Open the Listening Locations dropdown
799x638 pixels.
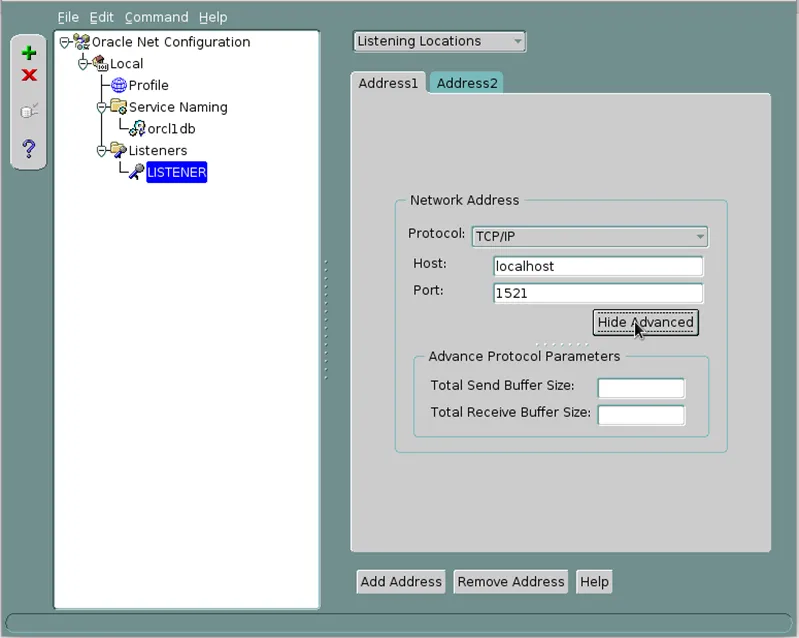pyautogui.click(x=439, y=41)
